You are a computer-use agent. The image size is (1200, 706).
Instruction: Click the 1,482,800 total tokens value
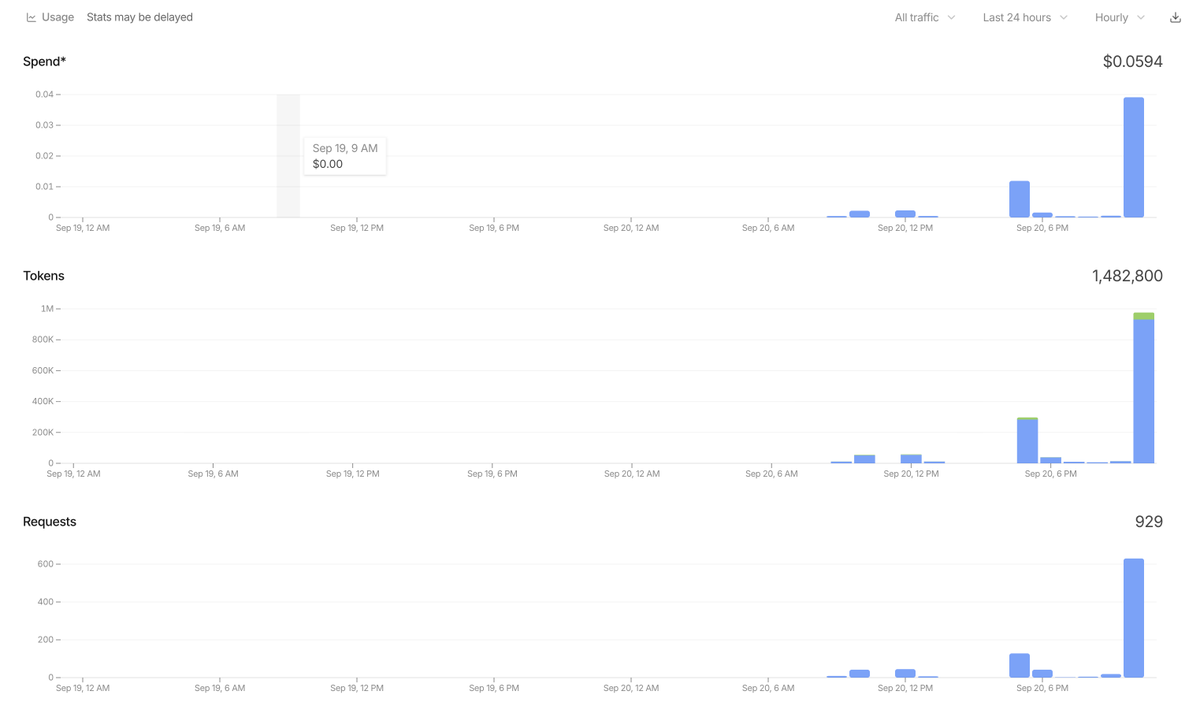click(1127, 276)
